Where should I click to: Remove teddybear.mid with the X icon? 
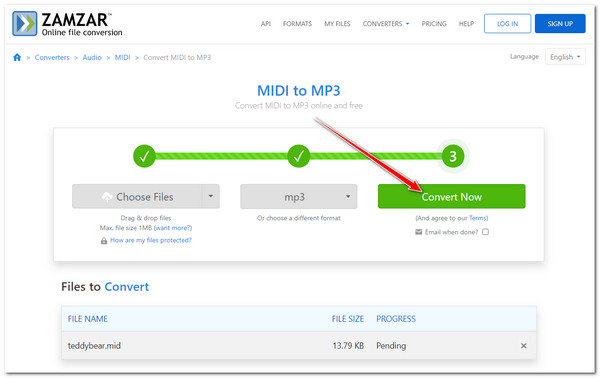[523, 346]
